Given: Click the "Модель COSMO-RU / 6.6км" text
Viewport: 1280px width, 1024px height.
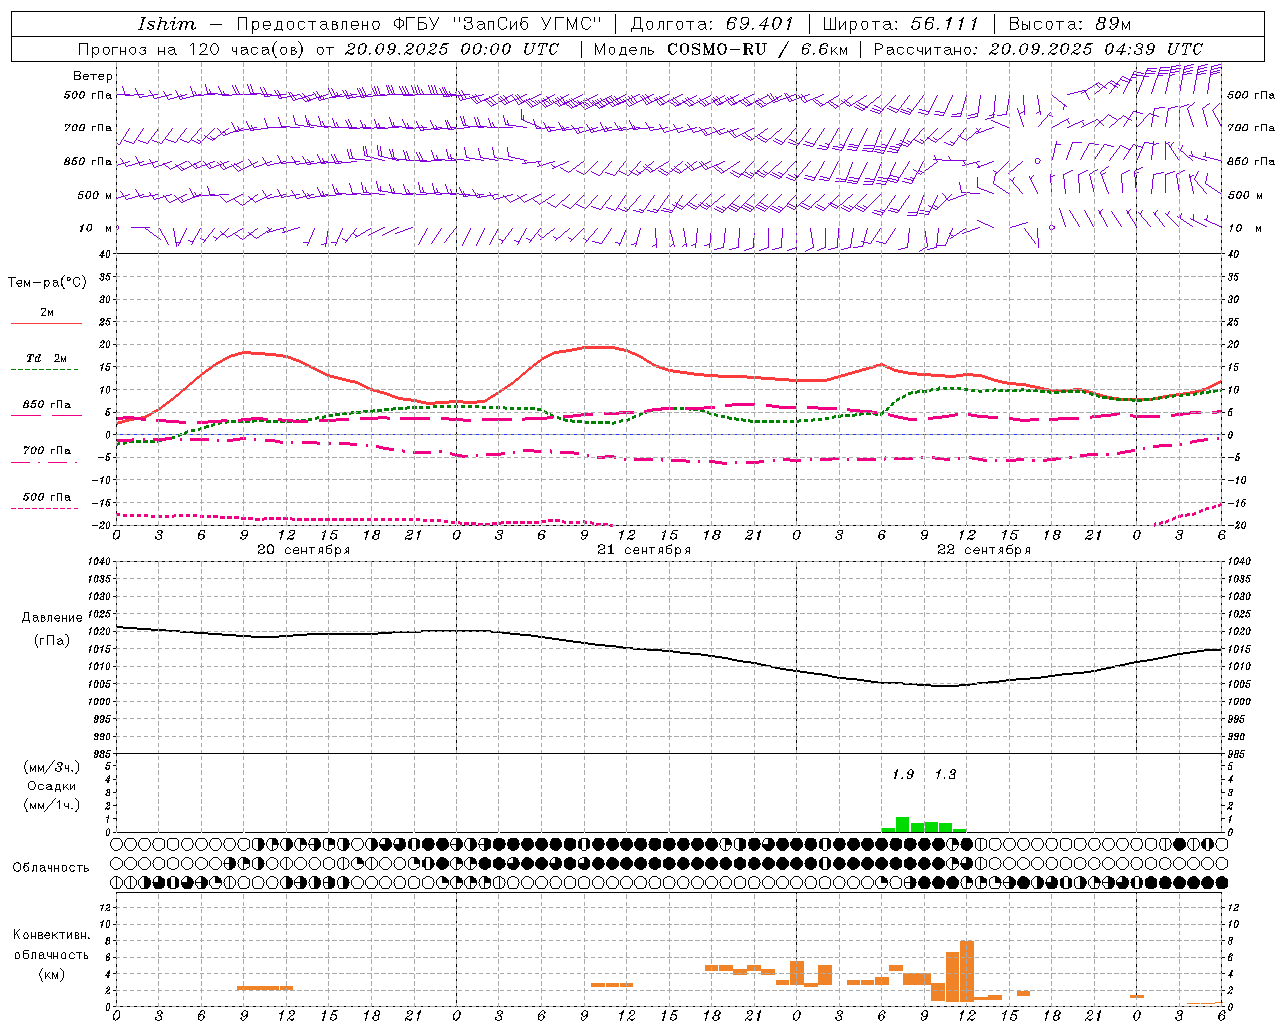Looking at the screenshot, I should (722, 49).
